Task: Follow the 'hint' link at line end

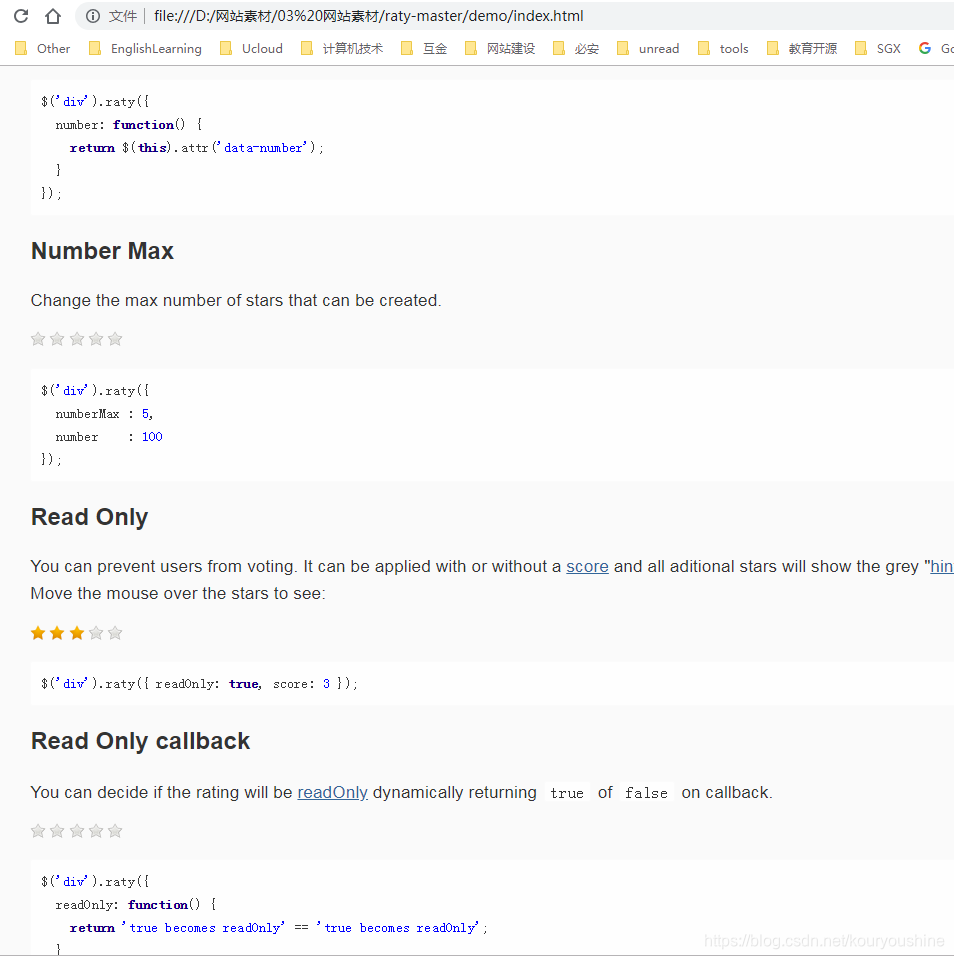Action: click(x=942, y=567)
